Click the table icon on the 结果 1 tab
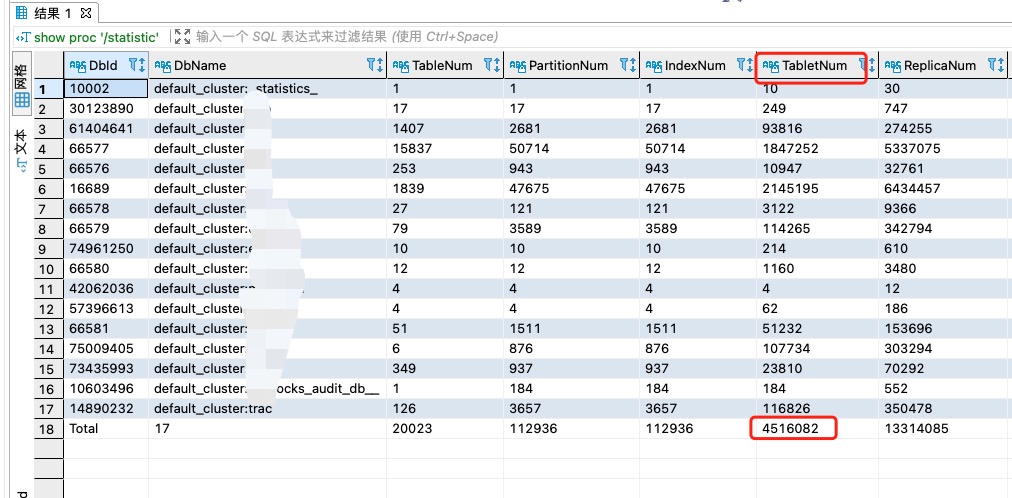This screenshot has width=1012, height=498. click(22, 13)
